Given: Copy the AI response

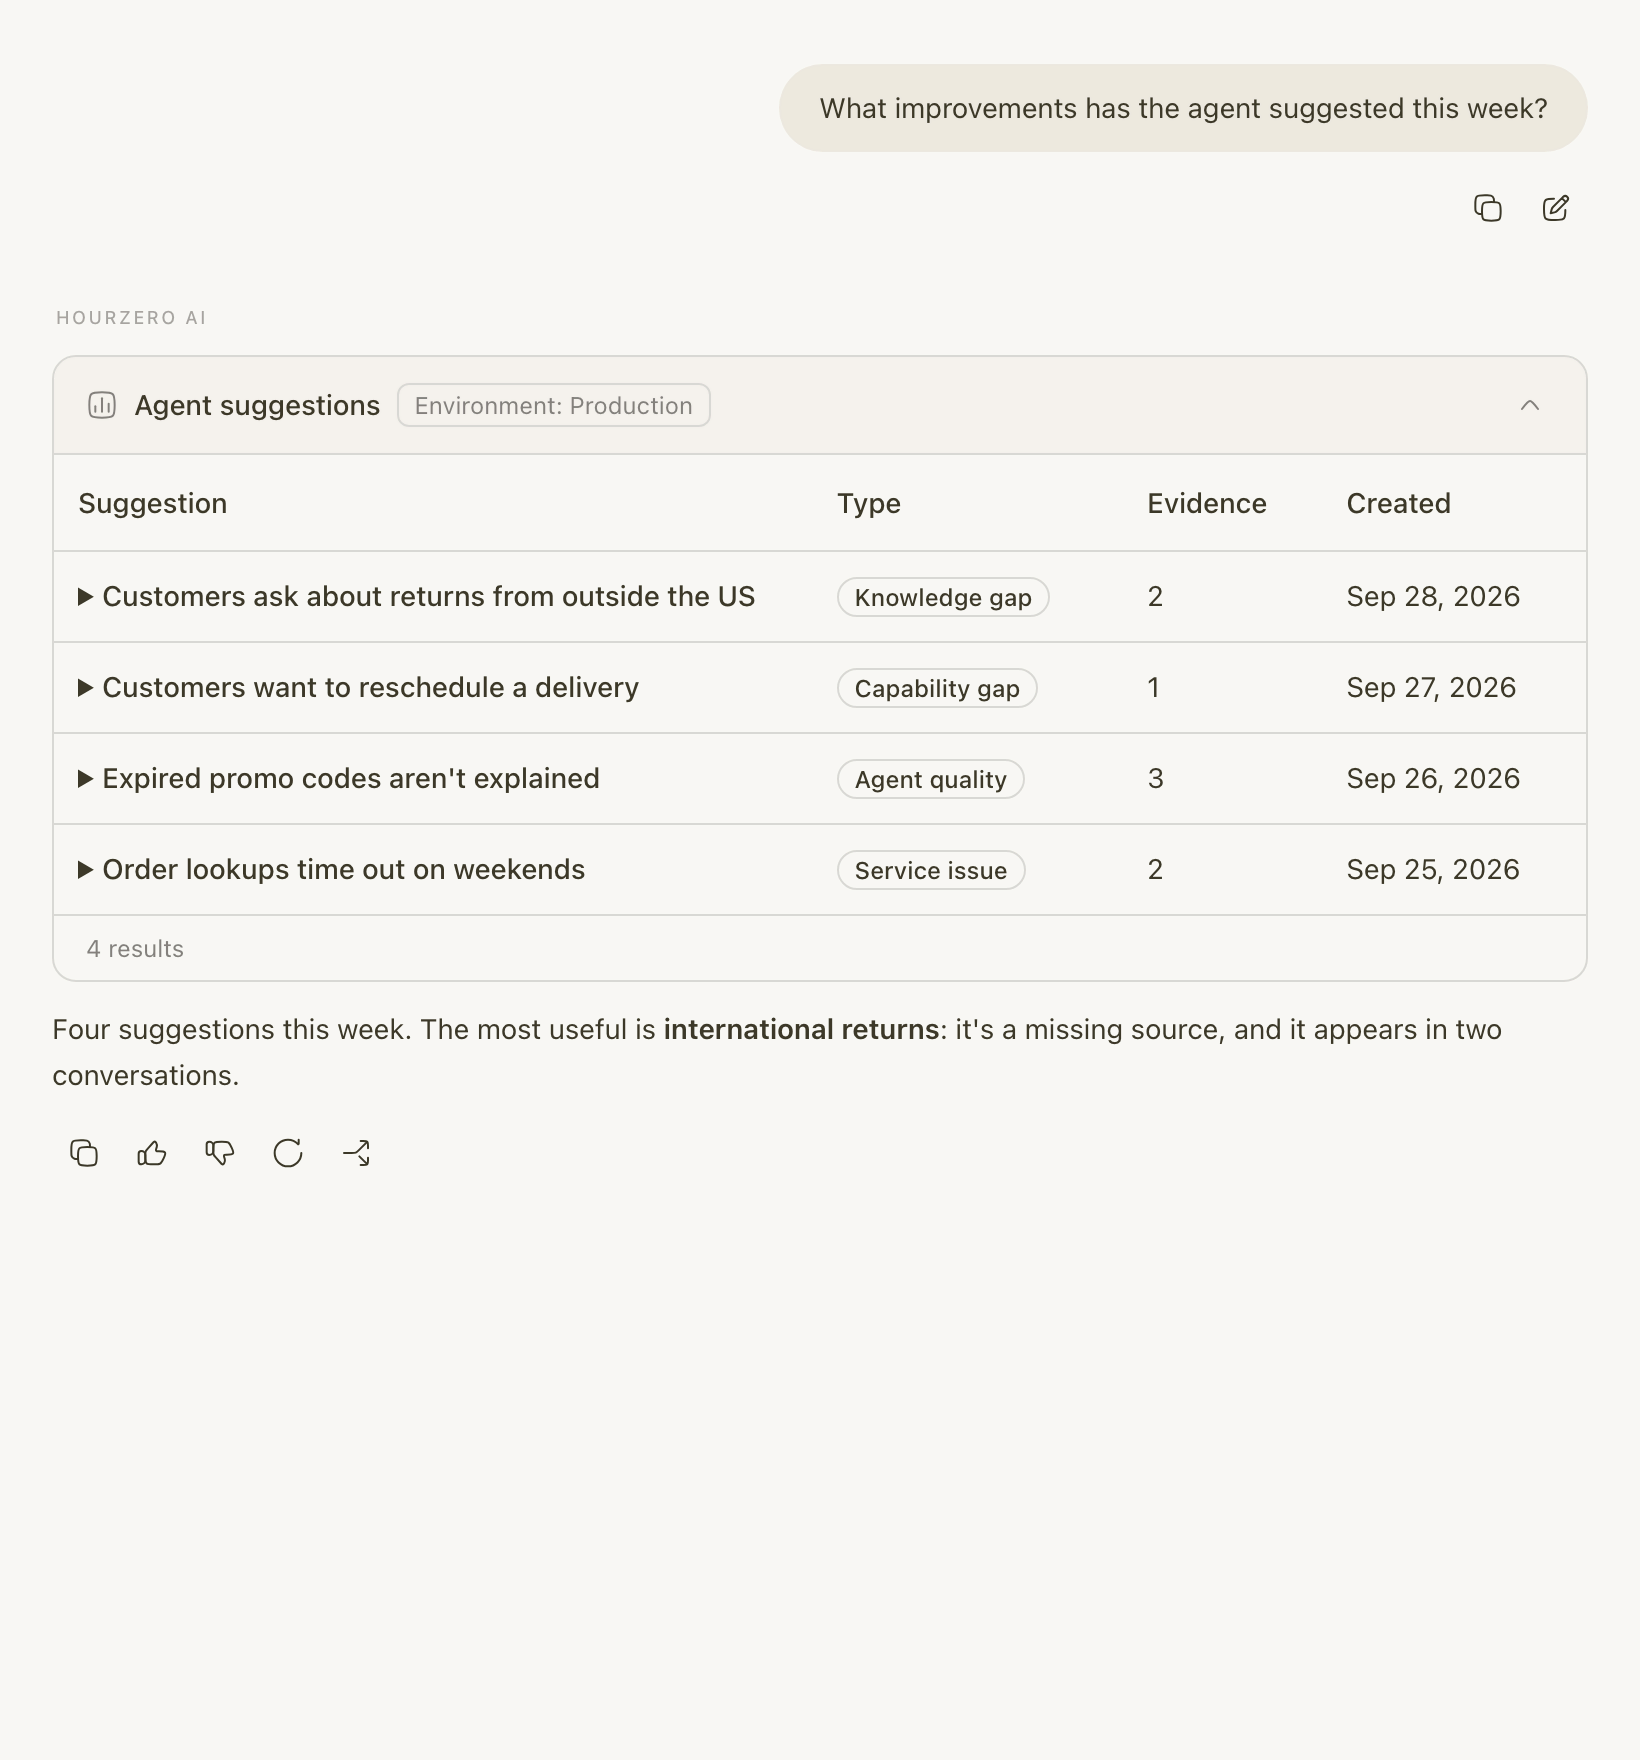Looking at the screenshot, I should pyautogui.click(x=84, y=1153).
